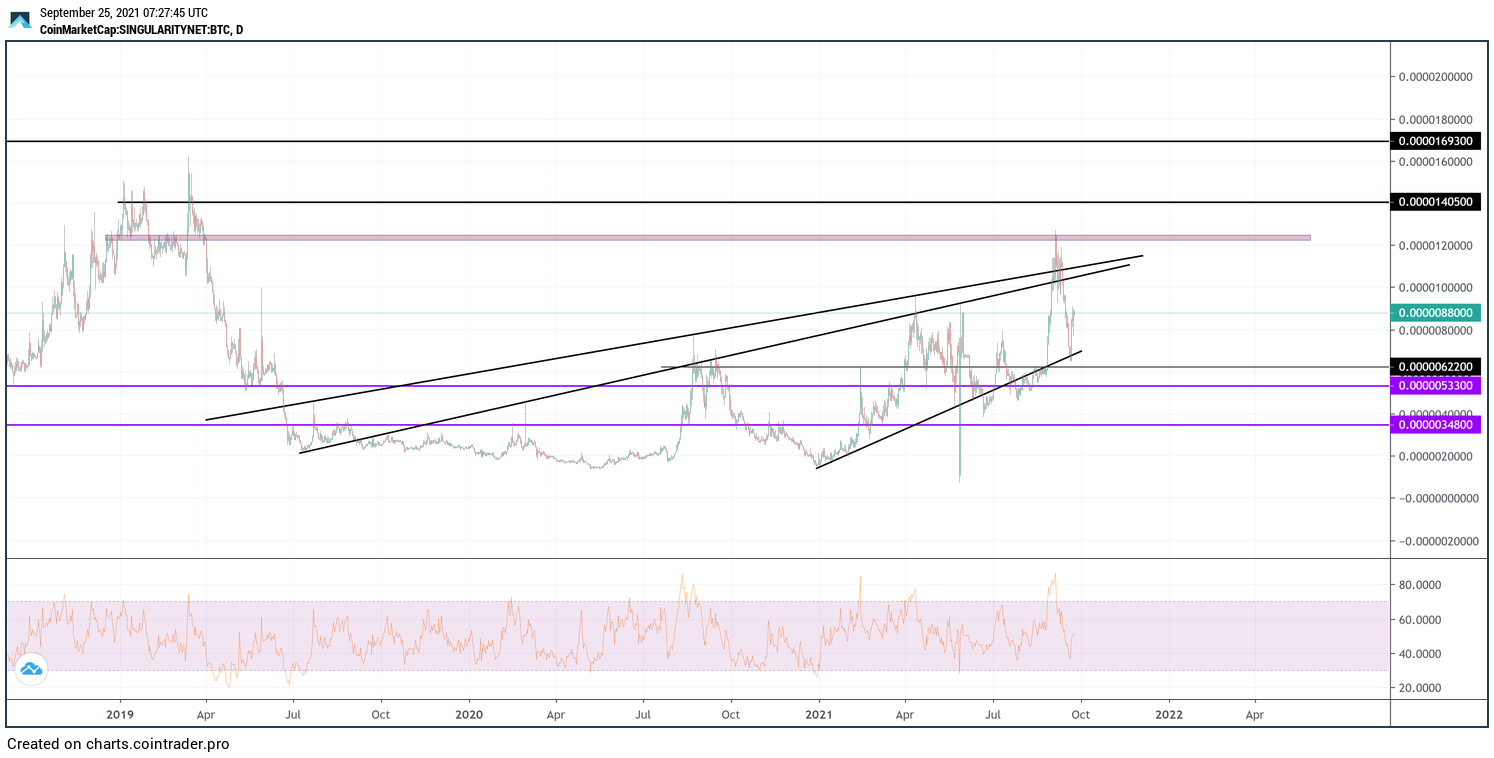This screenshot has height=758, width=1494.
Task: Select the 0.0000169300 black price label
Action: (x=1439, y=142)
